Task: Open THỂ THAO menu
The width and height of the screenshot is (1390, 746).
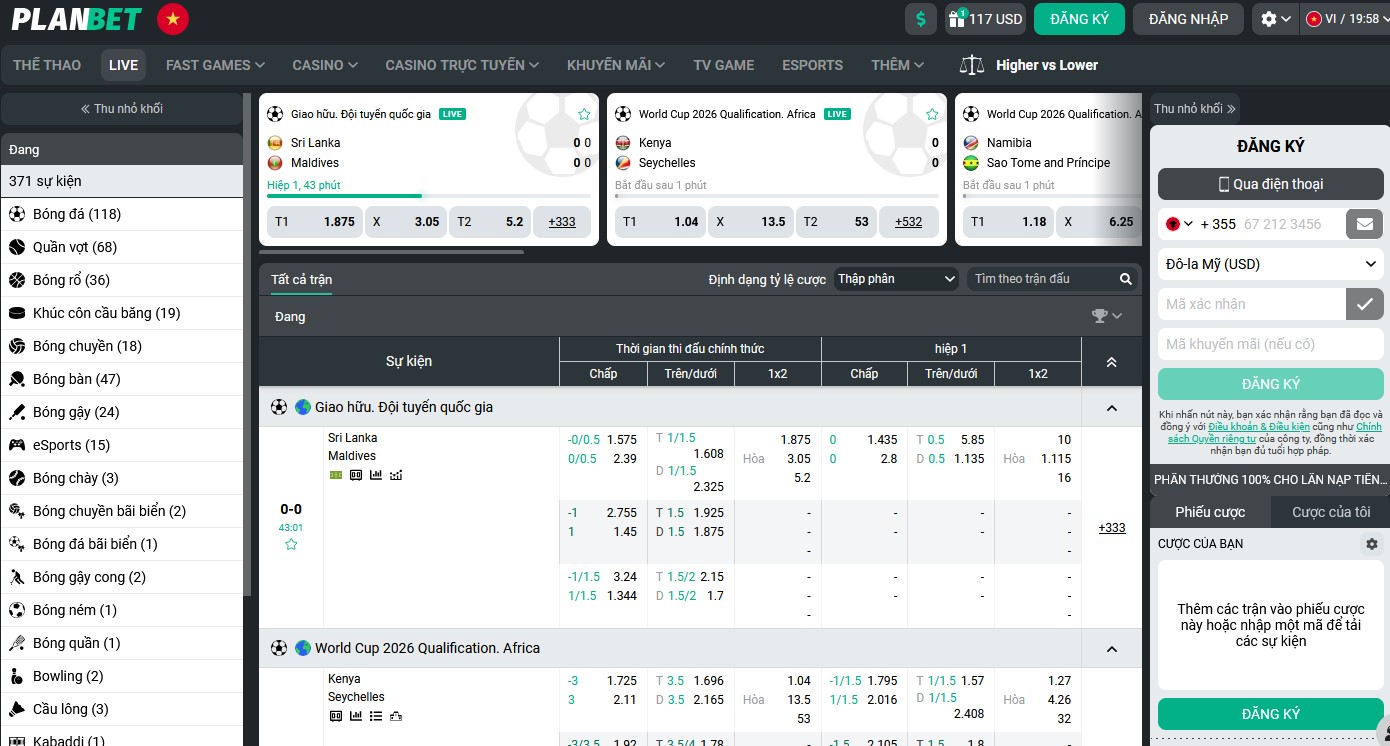Action: [x=47, y=65]
